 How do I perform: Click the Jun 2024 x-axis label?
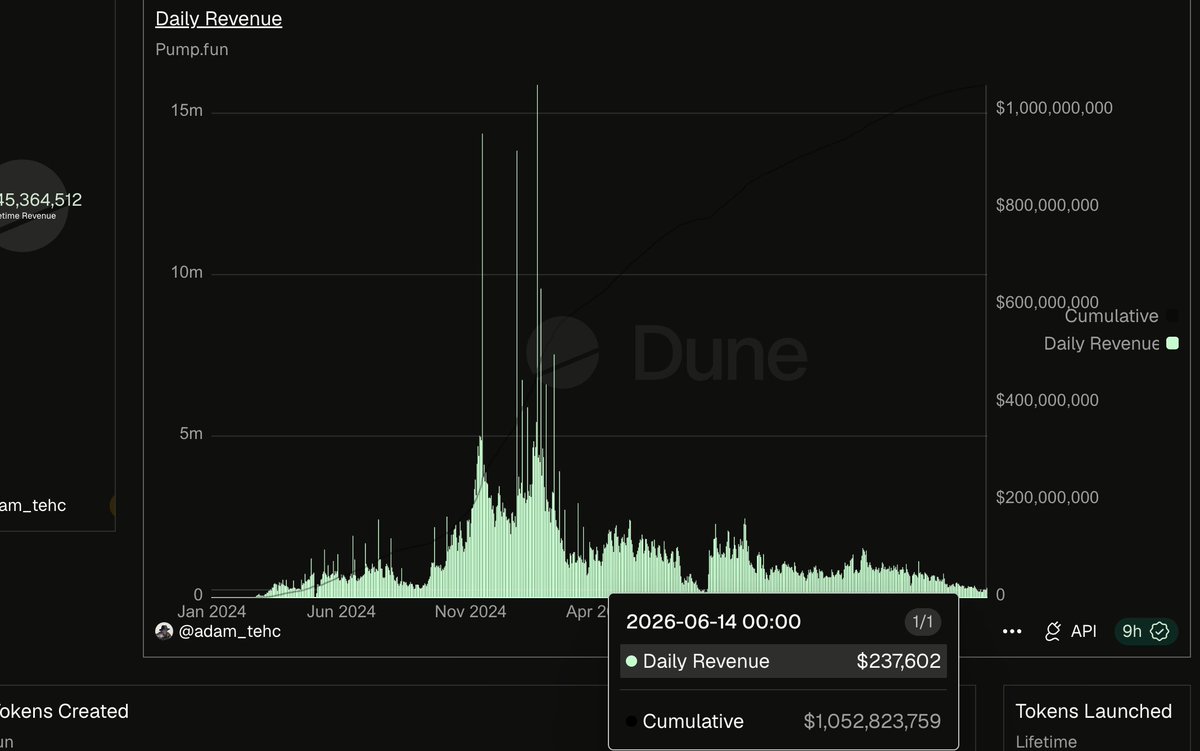[x=341, y=611]
